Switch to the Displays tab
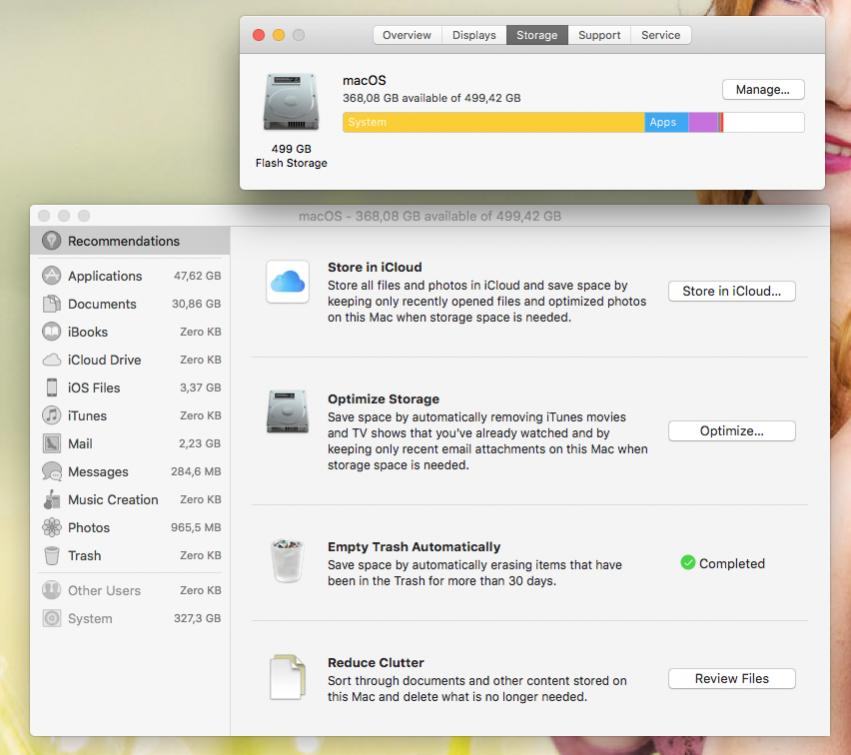This screenshot has height=755, width=851. [474, 35]
